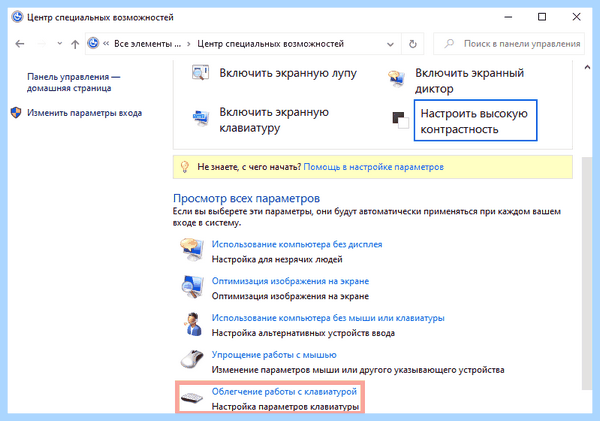Go up one level with the up arrow
Viewport: 600px width, 421px height.
pyautogui.click(x=75, y=44)
